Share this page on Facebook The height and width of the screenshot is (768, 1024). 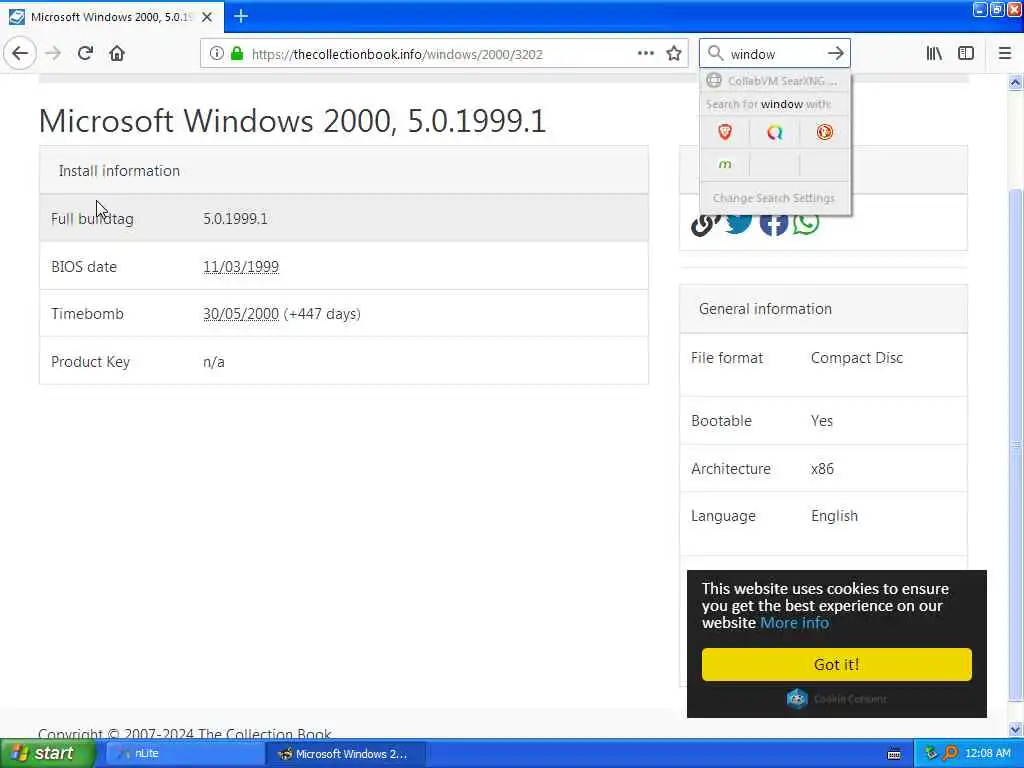(774, 223)
